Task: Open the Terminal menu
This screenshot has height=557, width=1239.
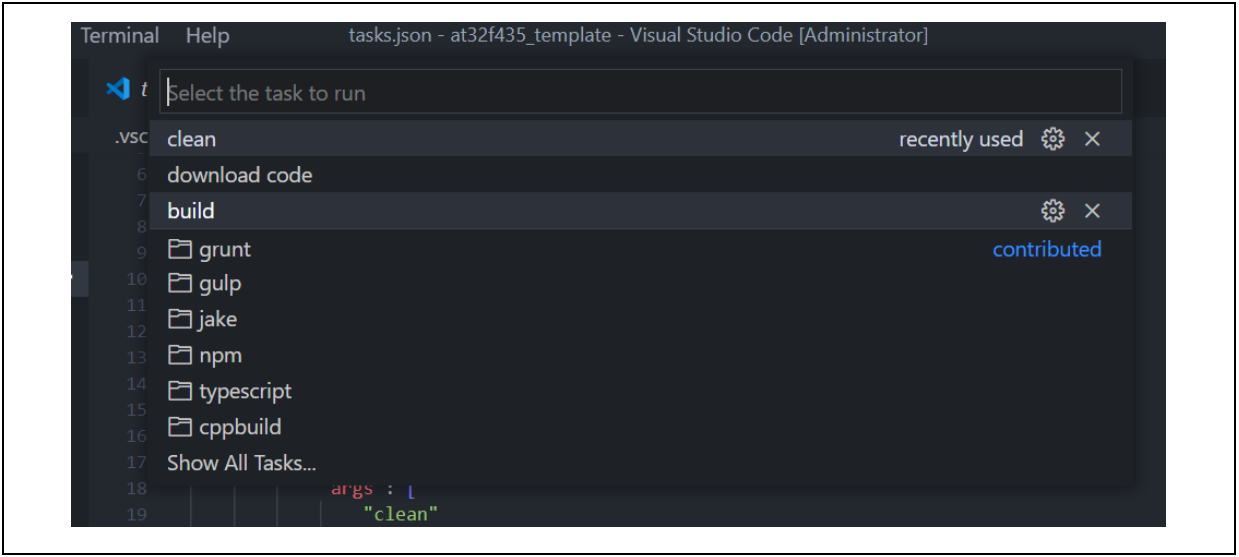Action: pyautogui.click(x=120, y=36)
